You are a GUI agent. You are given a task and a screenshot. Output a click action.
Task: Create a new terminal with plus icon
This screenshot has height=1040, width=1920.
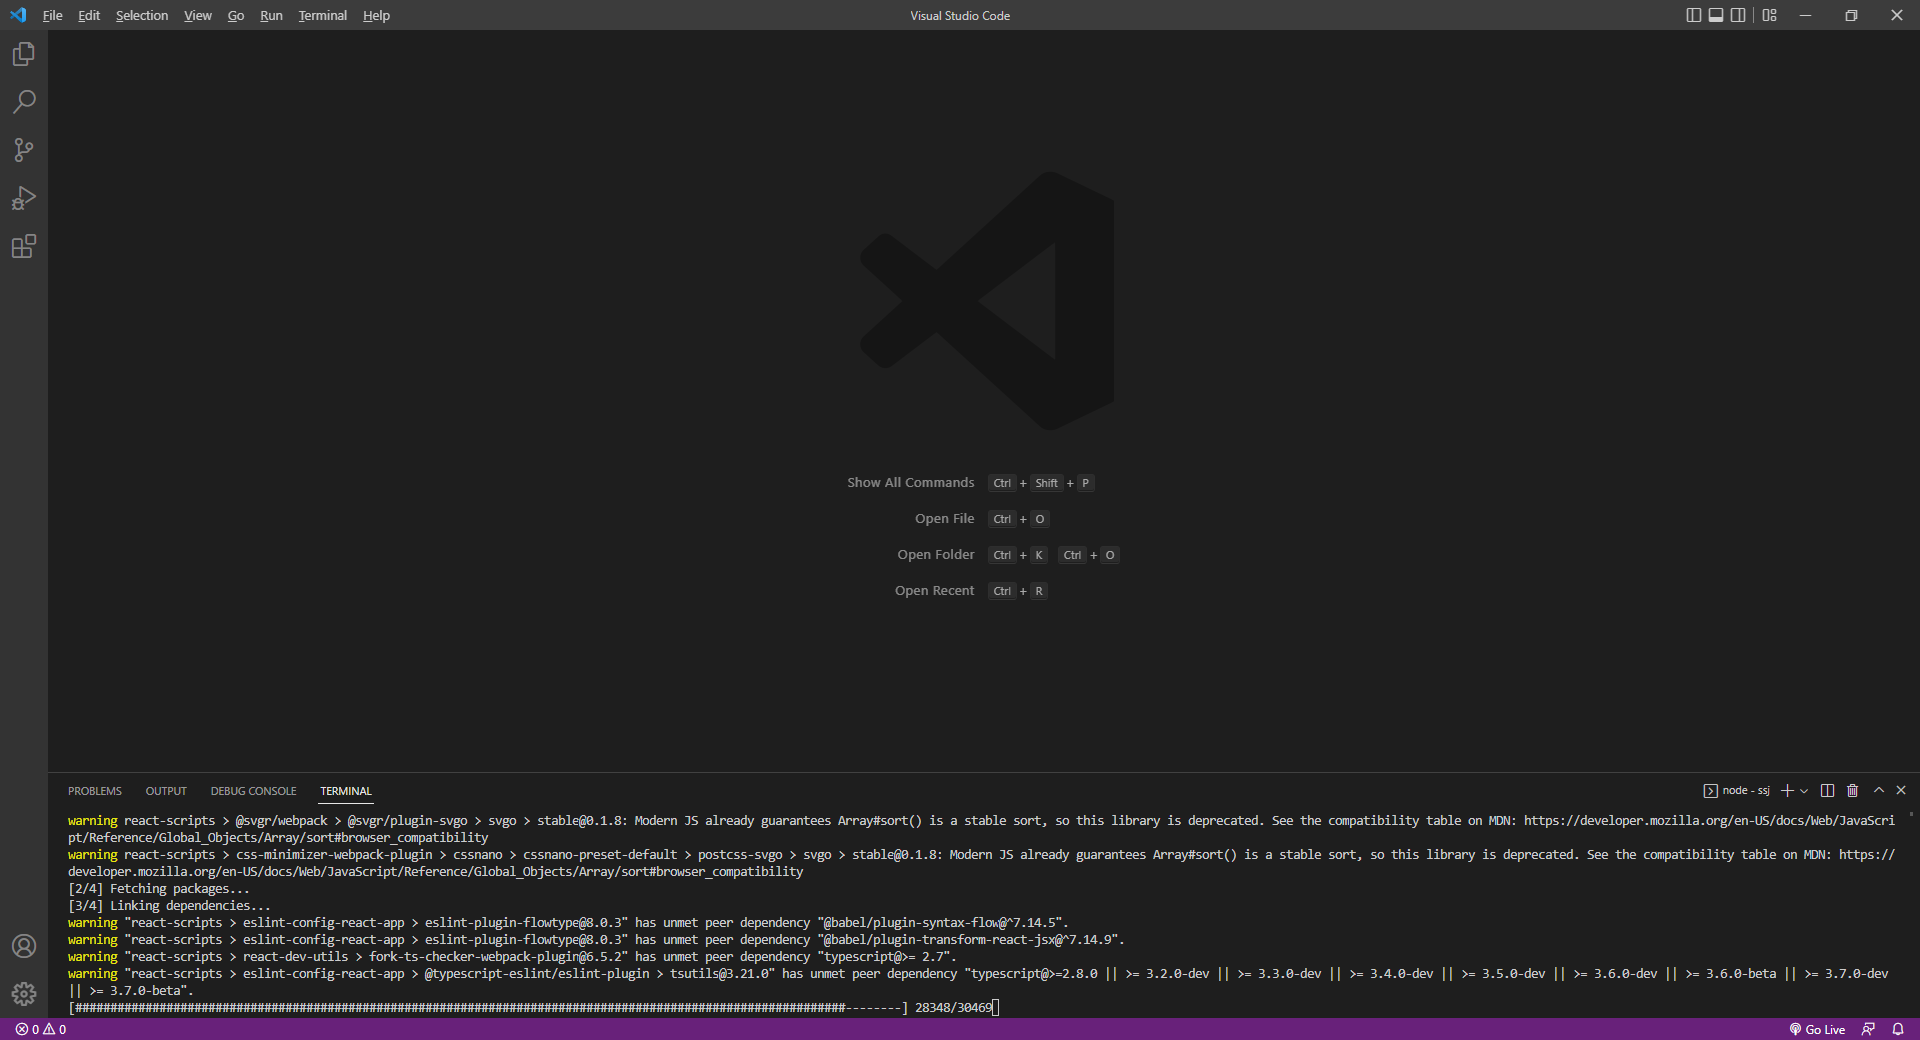click(1787, 790)
